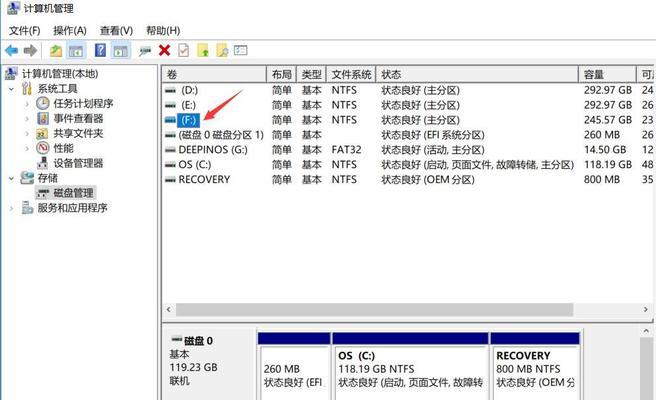Select the RECOVERY 800 MB partition block
Screen dimensions: 656x400
[535, 367]
